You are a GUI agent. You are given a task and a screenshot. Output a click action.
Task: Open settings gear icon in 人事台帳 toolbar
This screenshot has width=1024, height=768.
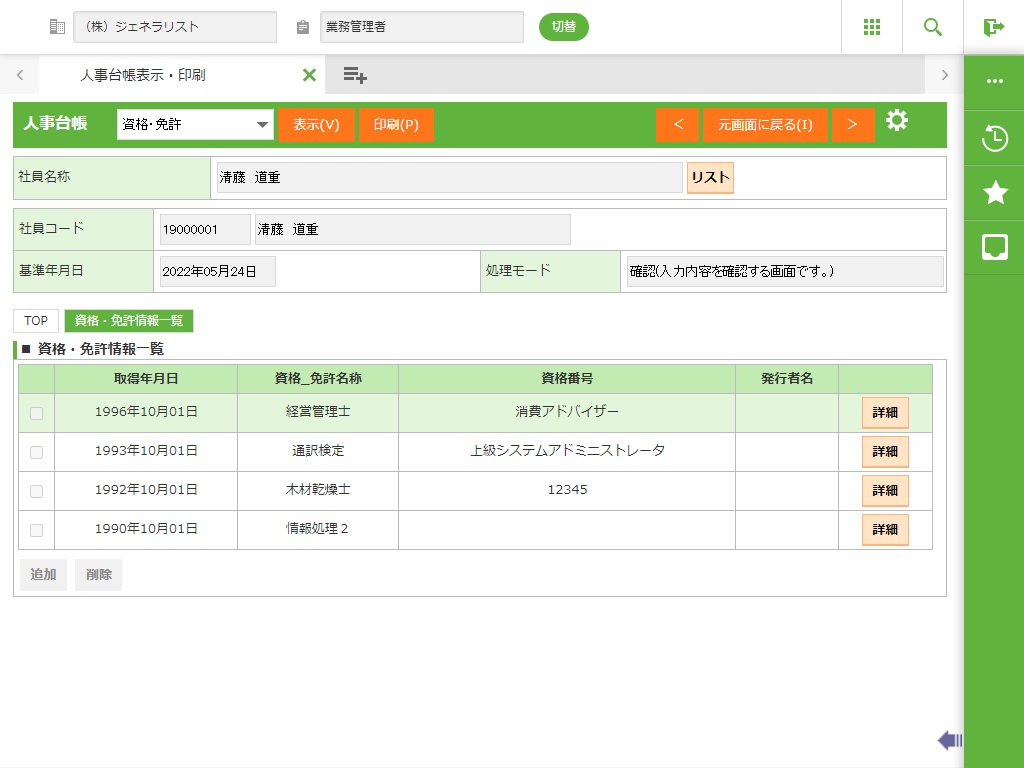(x=897, y=121)
